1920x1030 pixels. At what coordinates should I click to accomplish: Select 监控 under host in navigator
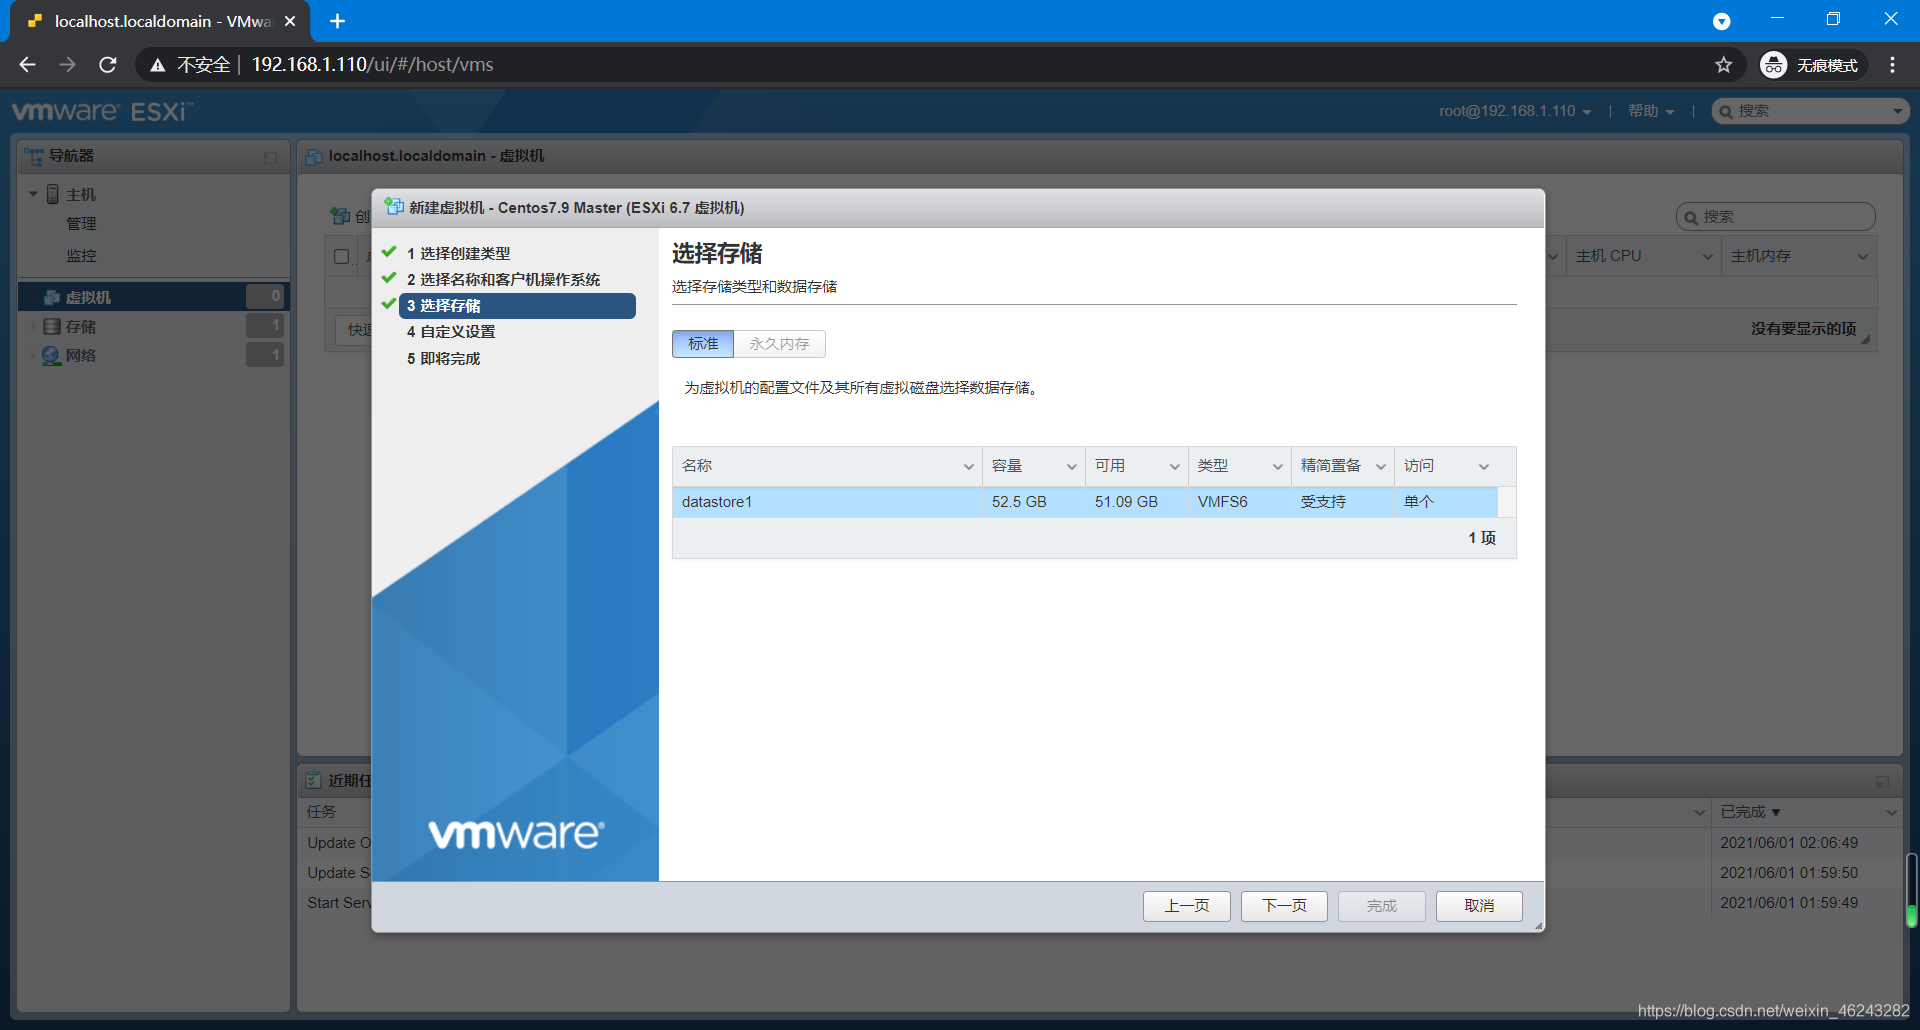[81, 256]
